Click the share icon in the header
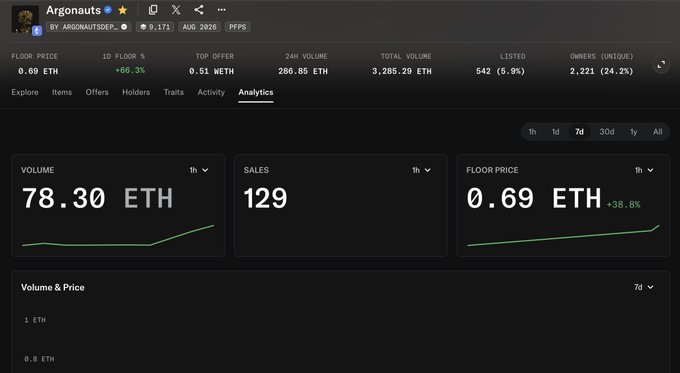680x373 pixels. [199, 10]
